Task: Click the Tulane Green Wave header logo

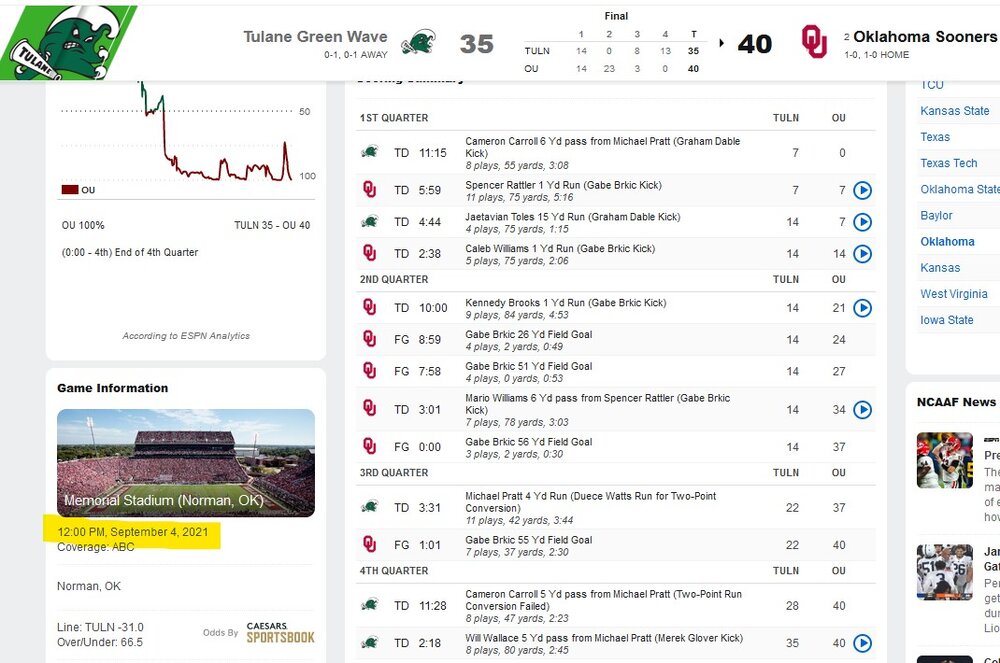Action: tap(418, 43)
